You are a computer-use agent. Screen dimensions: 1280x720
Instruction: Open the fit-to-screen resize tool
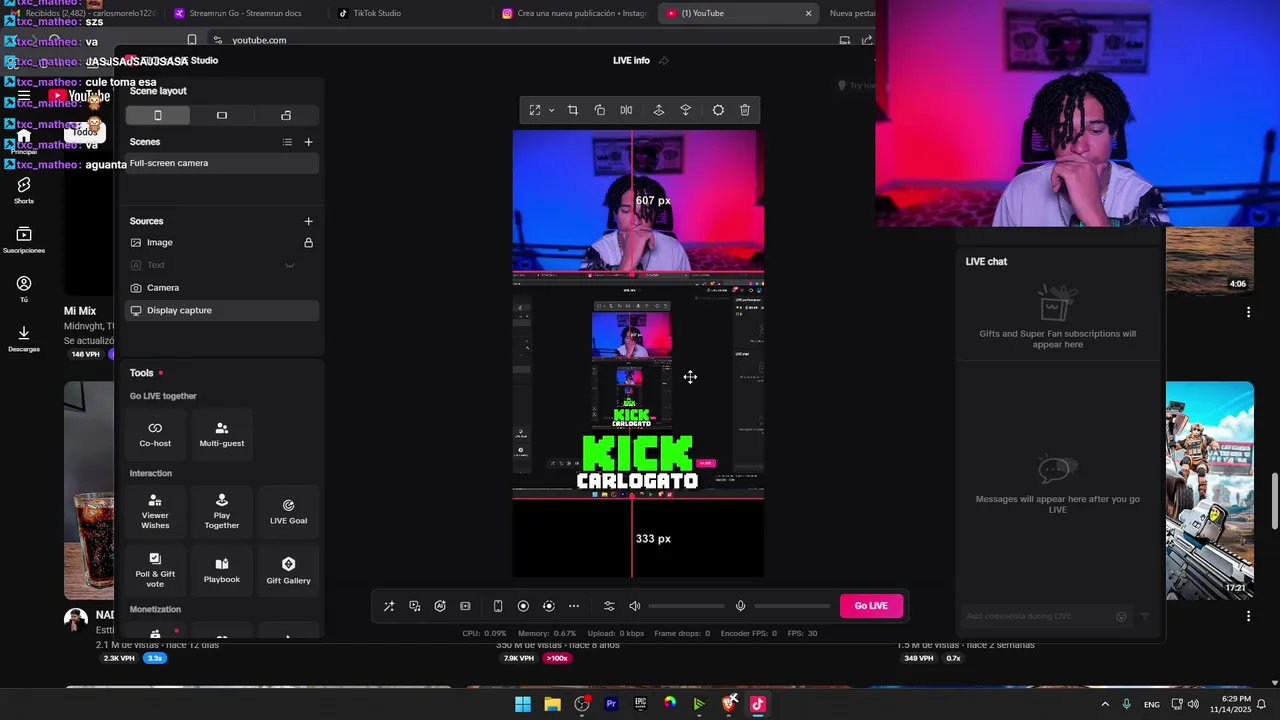coord(535,110)
